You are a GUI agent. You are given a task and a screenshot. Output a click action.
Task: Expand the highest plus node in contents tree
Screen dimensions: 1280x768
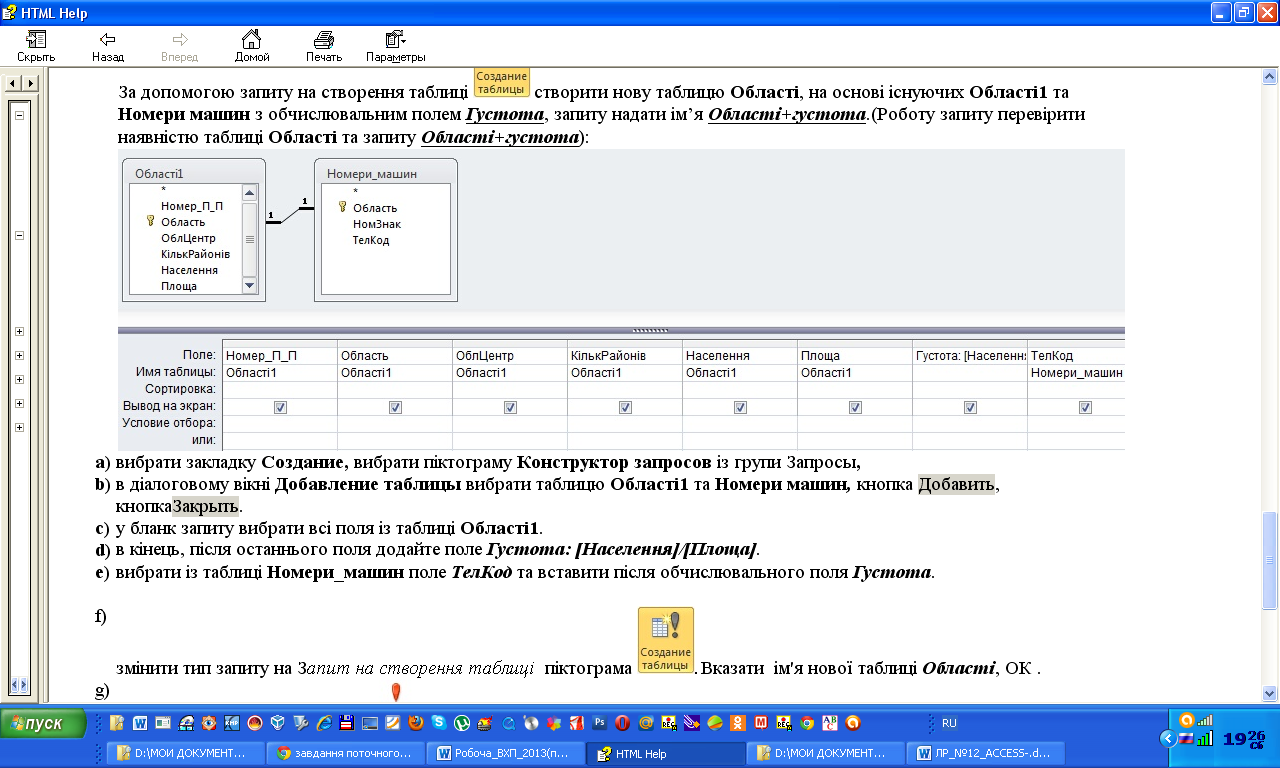click(x=19, y=332)
